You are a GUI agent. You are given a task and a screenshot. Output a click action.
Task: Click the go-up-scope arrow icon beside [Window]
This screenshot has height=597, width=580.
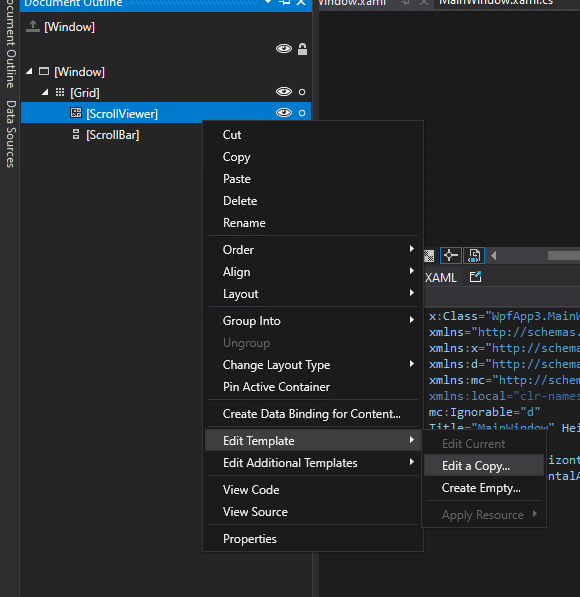coord(33,26)
